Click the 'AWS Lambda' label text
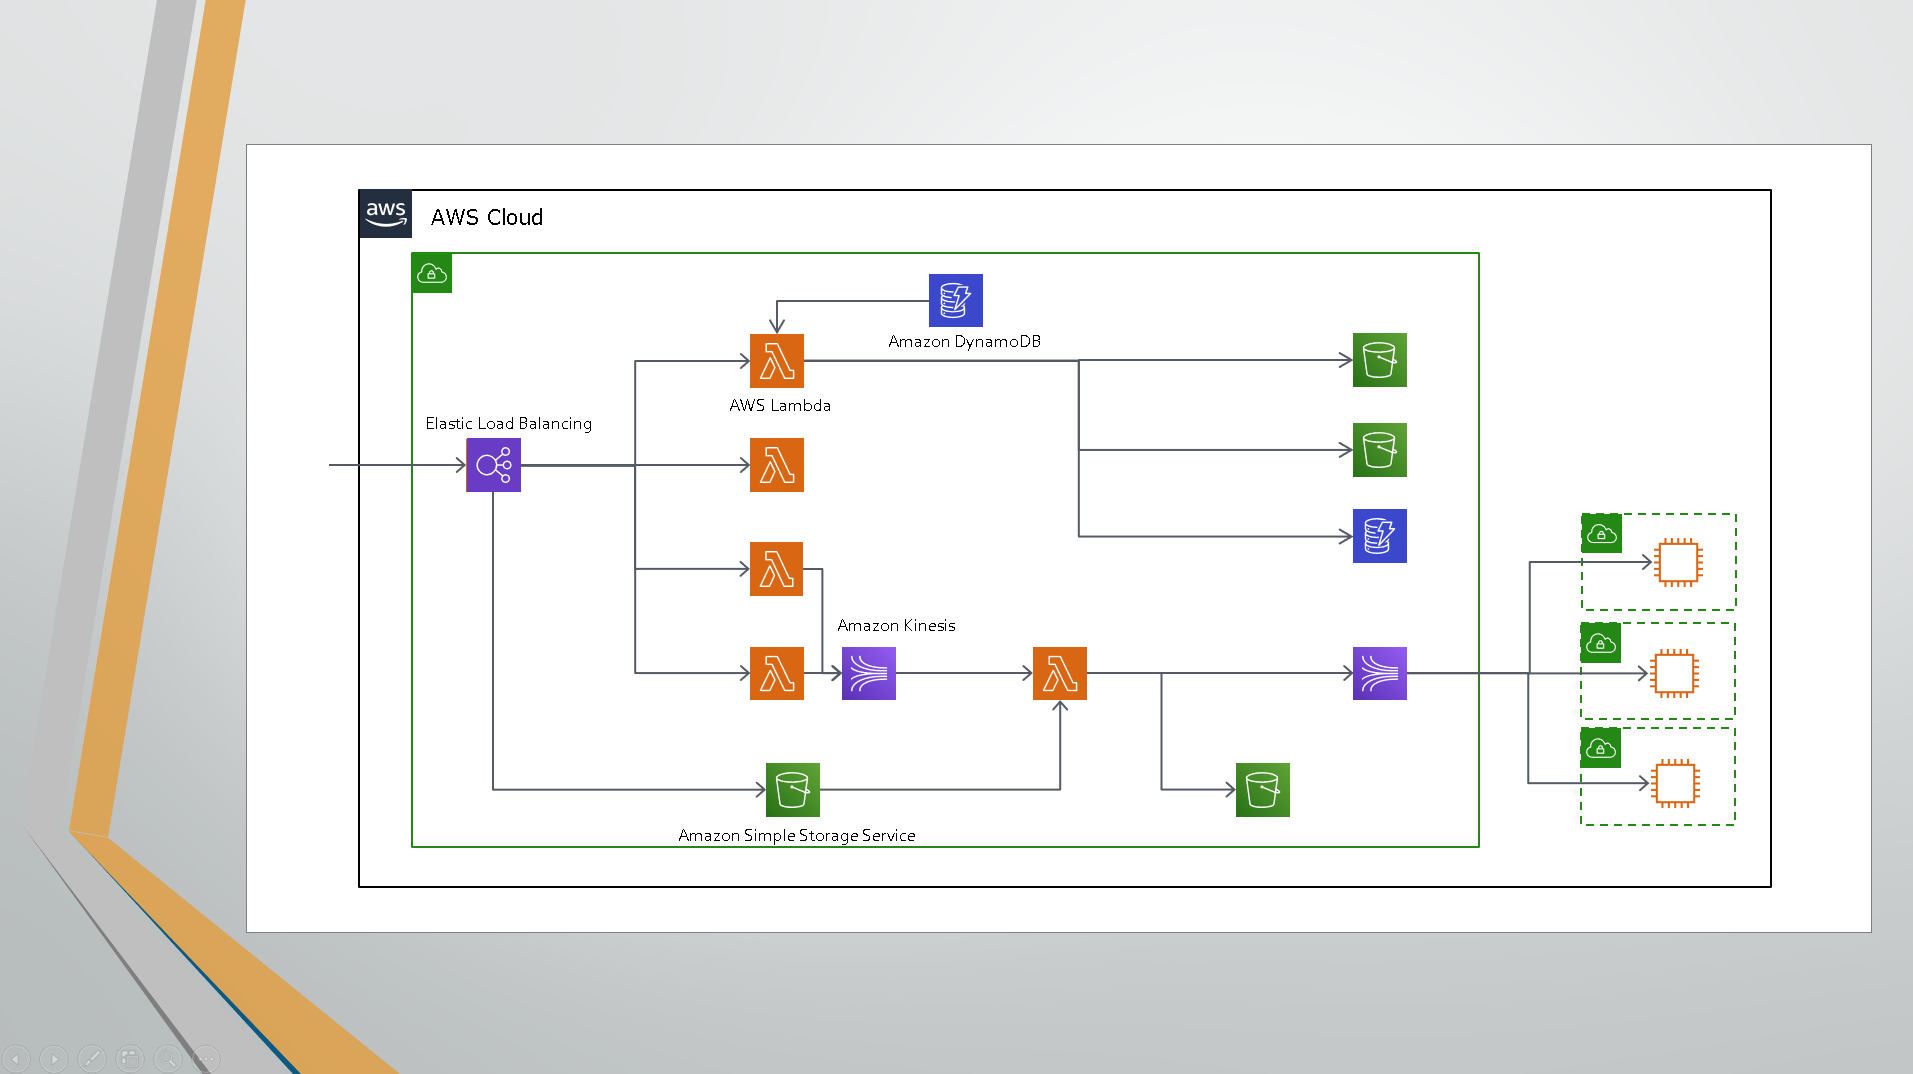 [x=780, y=405]
